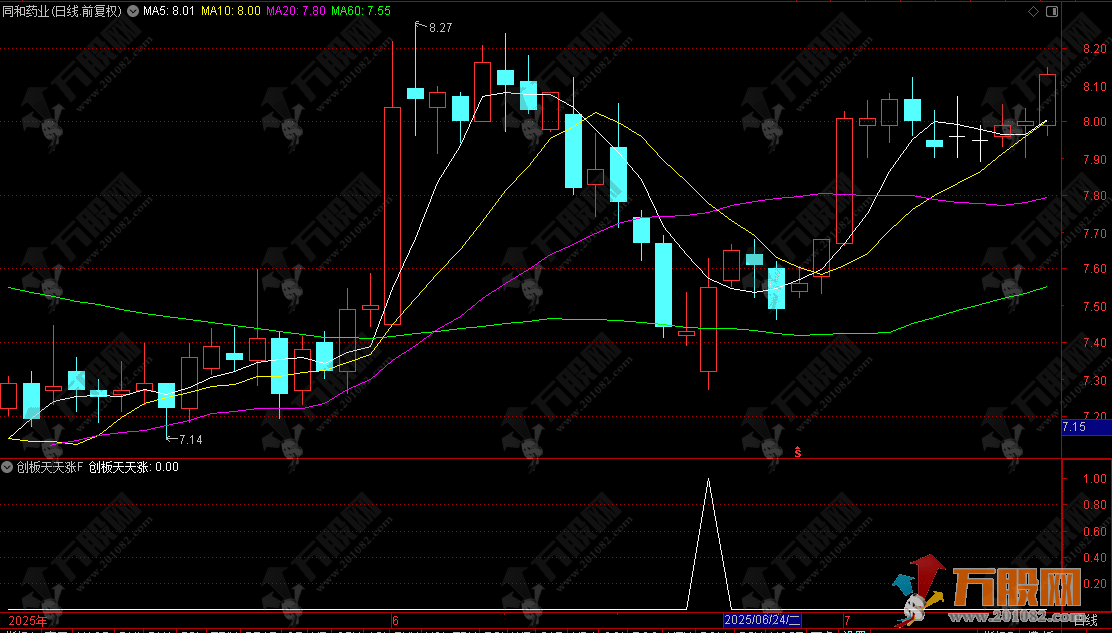Click the 7.14 low price annotation
1112x633 pixels.
pyautogui.click(x=191, y=439)
